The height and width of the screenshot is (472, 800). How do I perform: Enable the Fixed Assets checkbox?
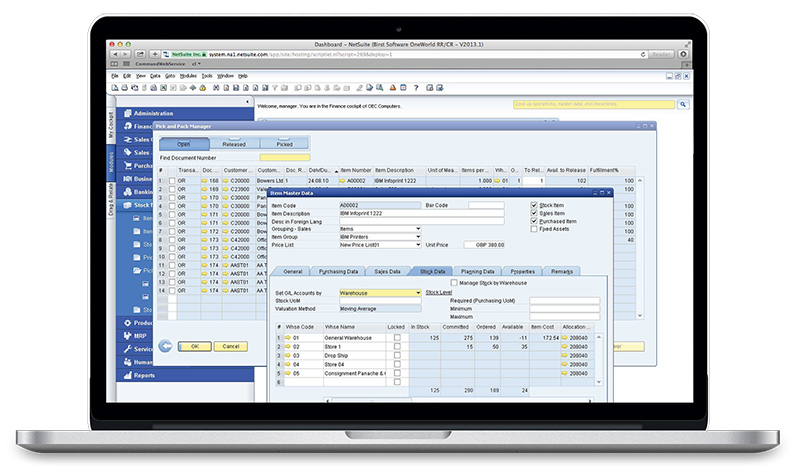click(534, 229)
